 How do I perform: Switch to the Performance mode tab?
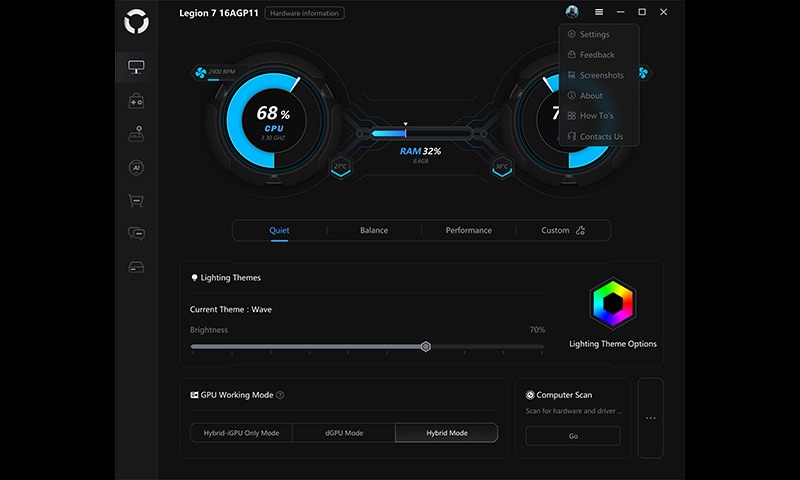point(468,230)
